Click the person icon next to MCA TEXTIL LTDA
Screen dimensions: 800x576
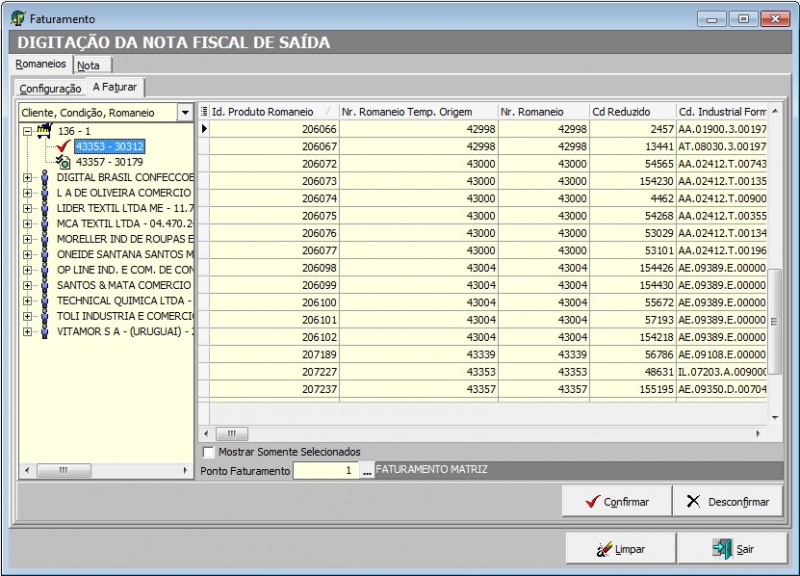43,223
